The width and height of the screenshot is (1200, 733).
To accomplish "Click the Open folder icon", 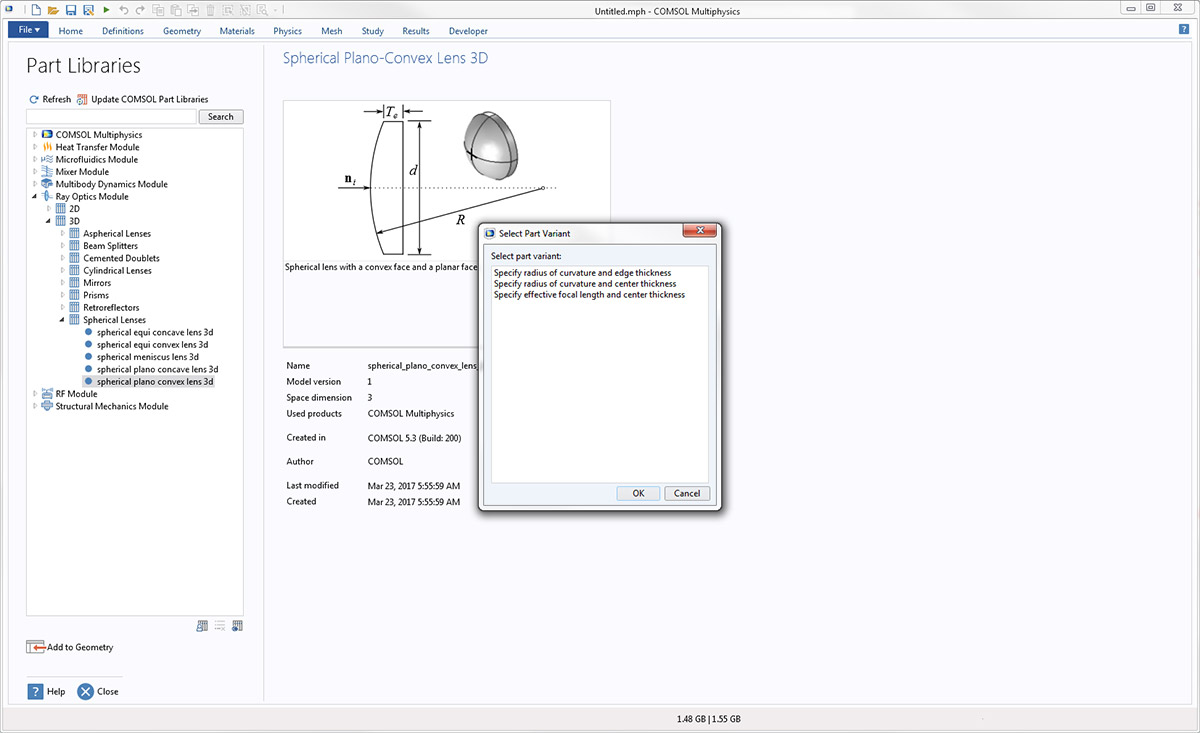I will pos(53,9).
